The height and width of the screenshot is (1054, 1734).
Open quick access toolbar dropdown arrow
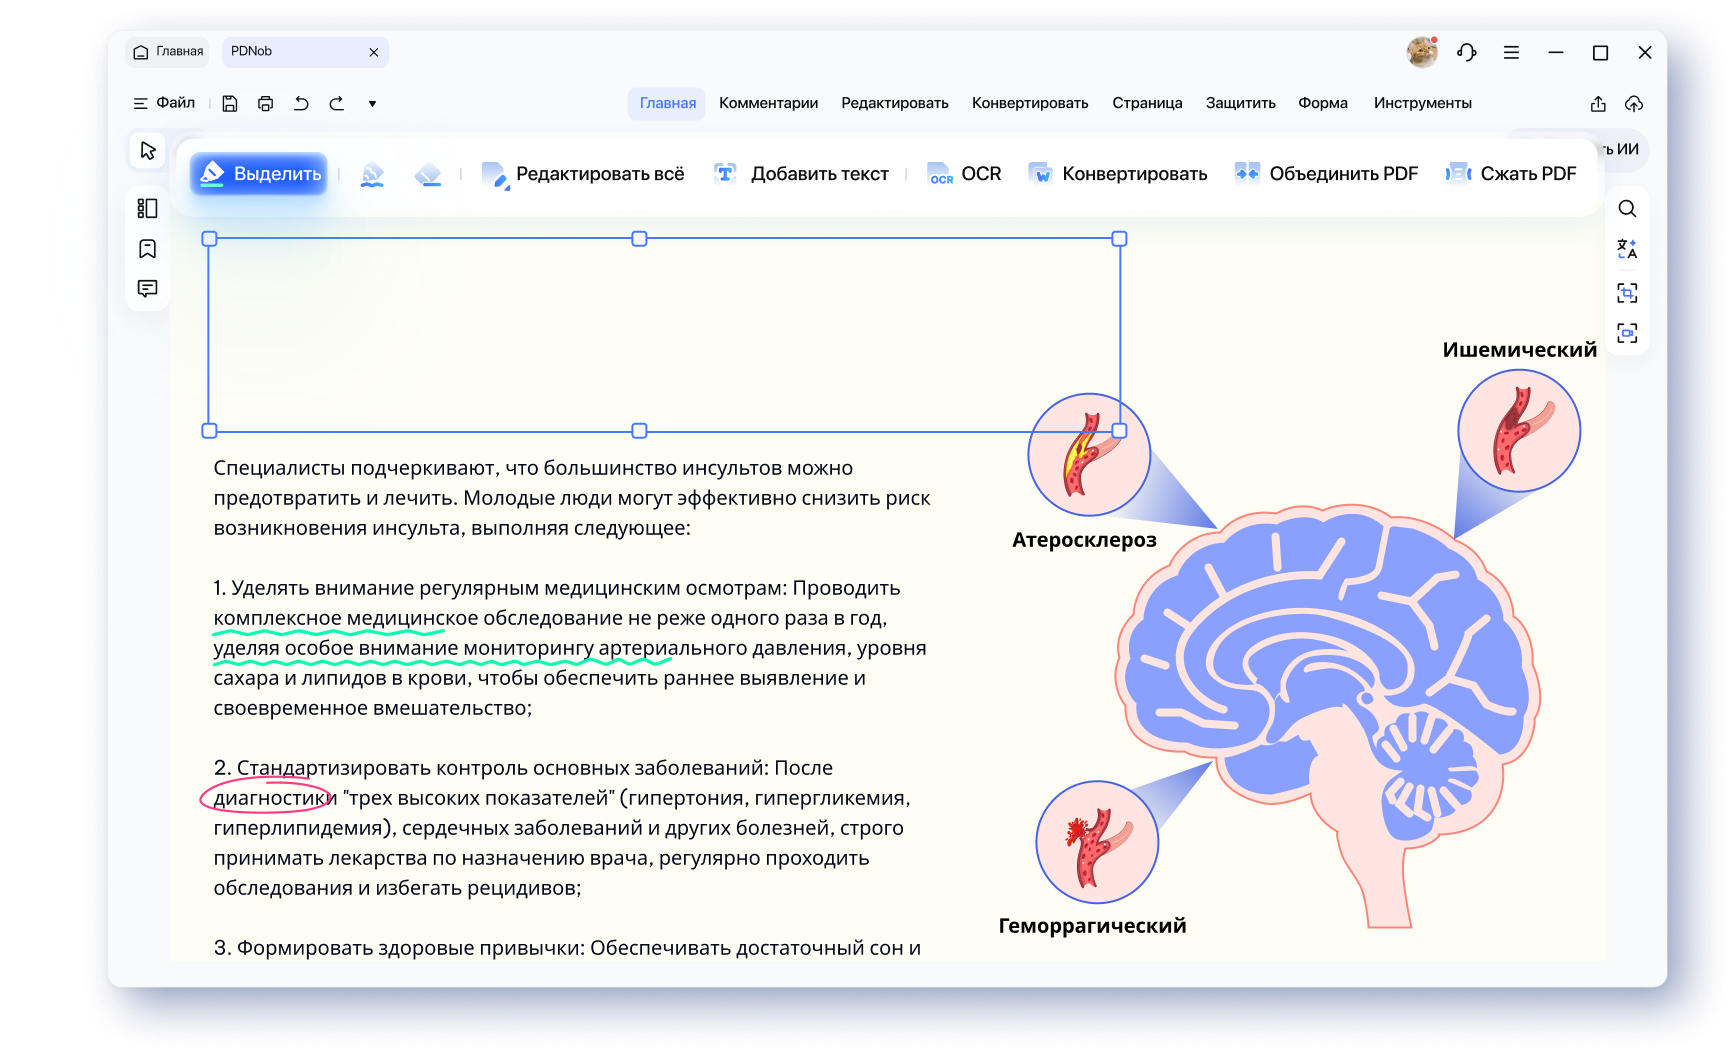click(372, 103)
